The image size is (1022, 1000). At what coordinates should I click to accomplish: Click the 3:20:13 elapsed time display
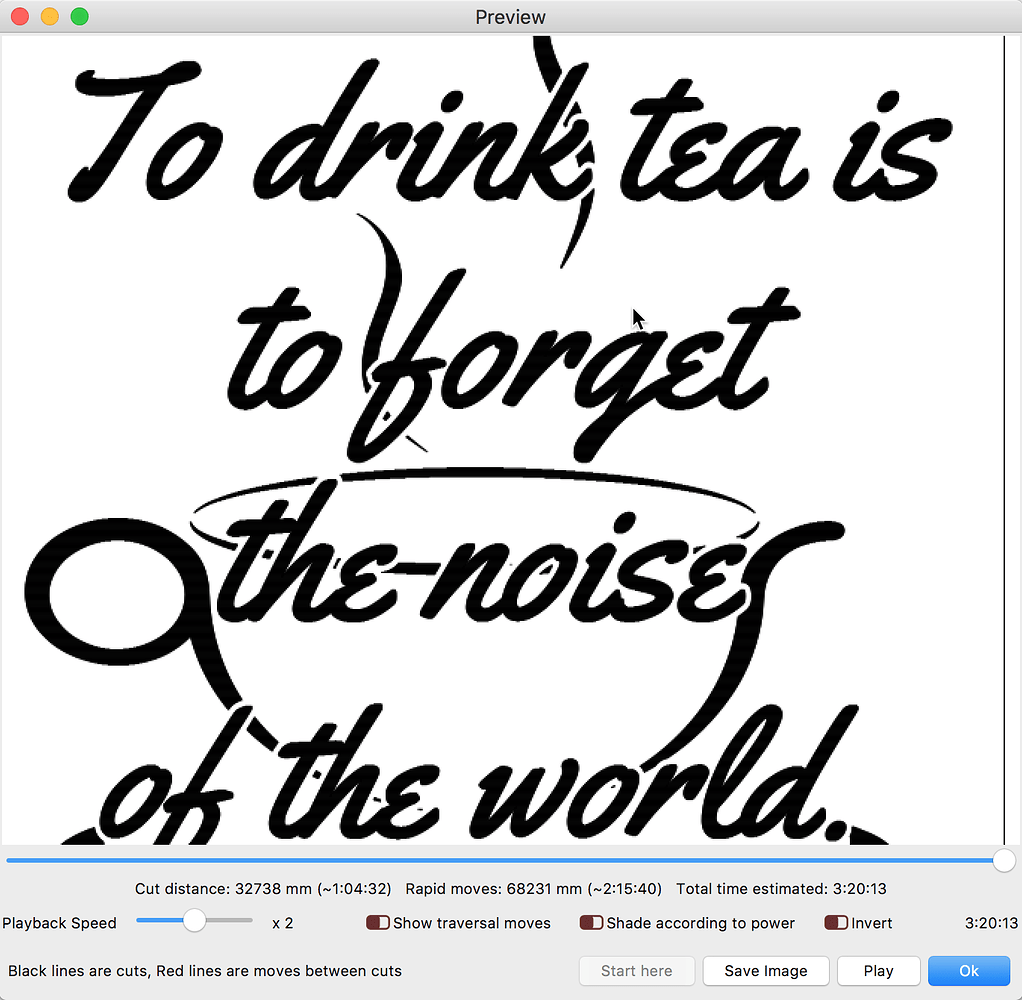990,923
